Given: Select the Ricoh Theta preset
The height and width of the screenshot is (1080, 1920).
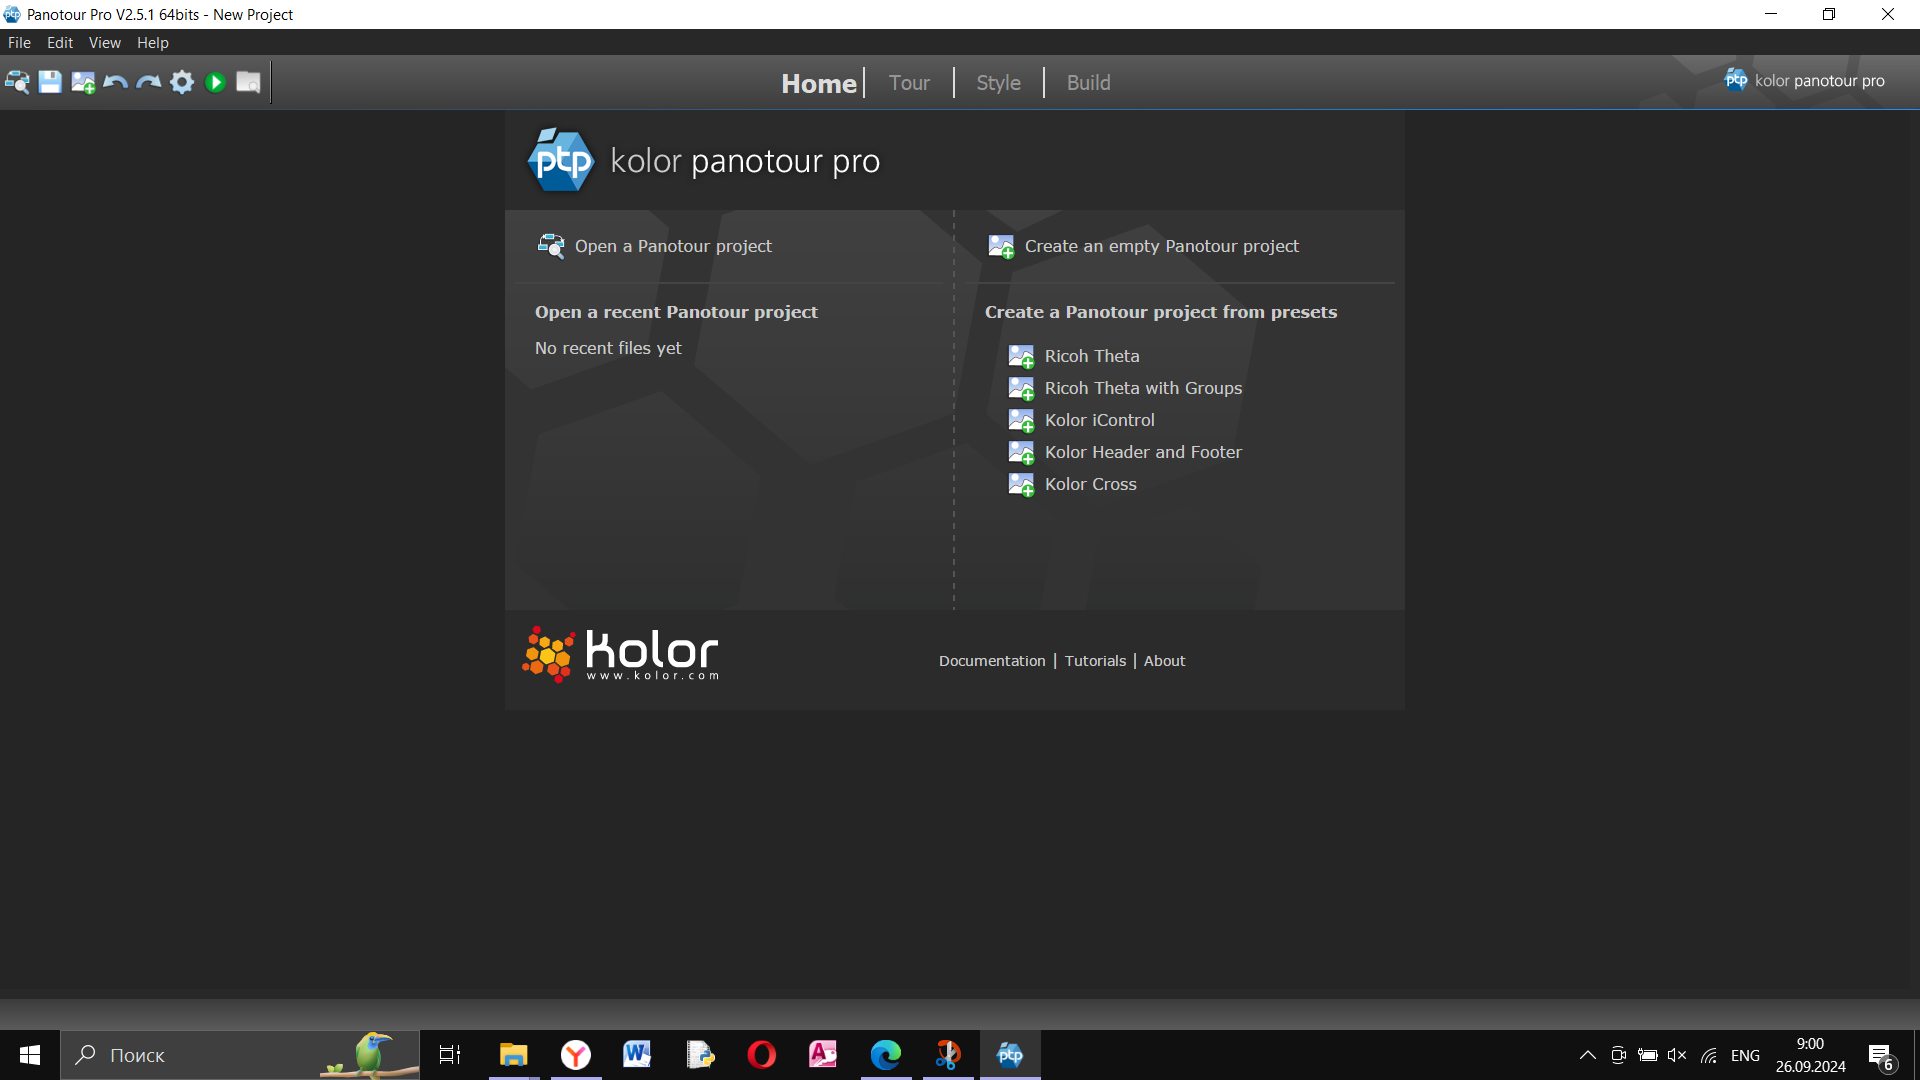Looking at the screenshot, I should click(1092, 356).
